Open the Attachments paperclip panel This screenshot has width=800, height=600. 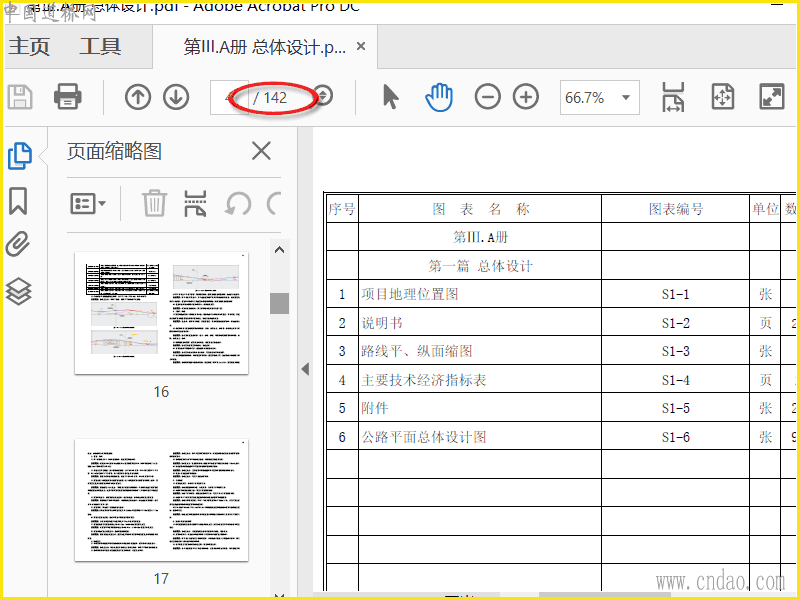pyautogui.click(x=18, y=244)
